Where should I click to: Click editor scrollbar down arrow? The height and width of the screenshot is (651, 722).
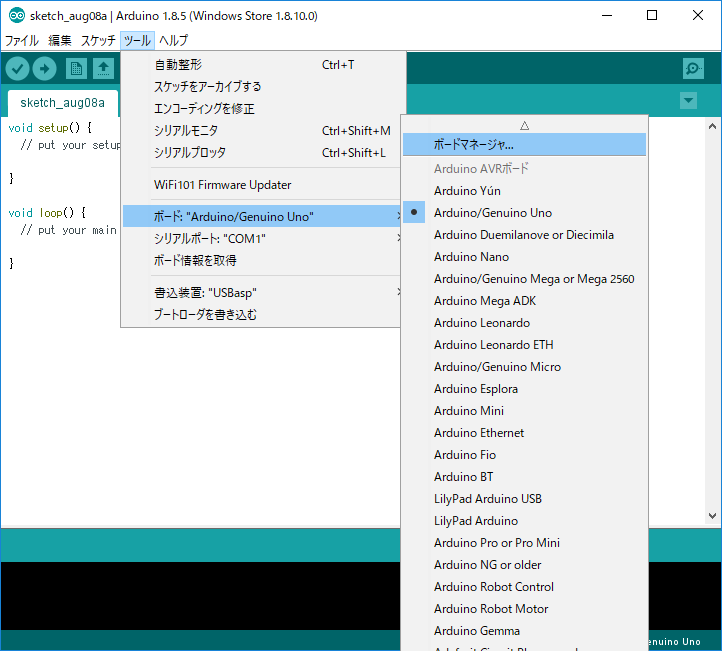tap(712, 516)
